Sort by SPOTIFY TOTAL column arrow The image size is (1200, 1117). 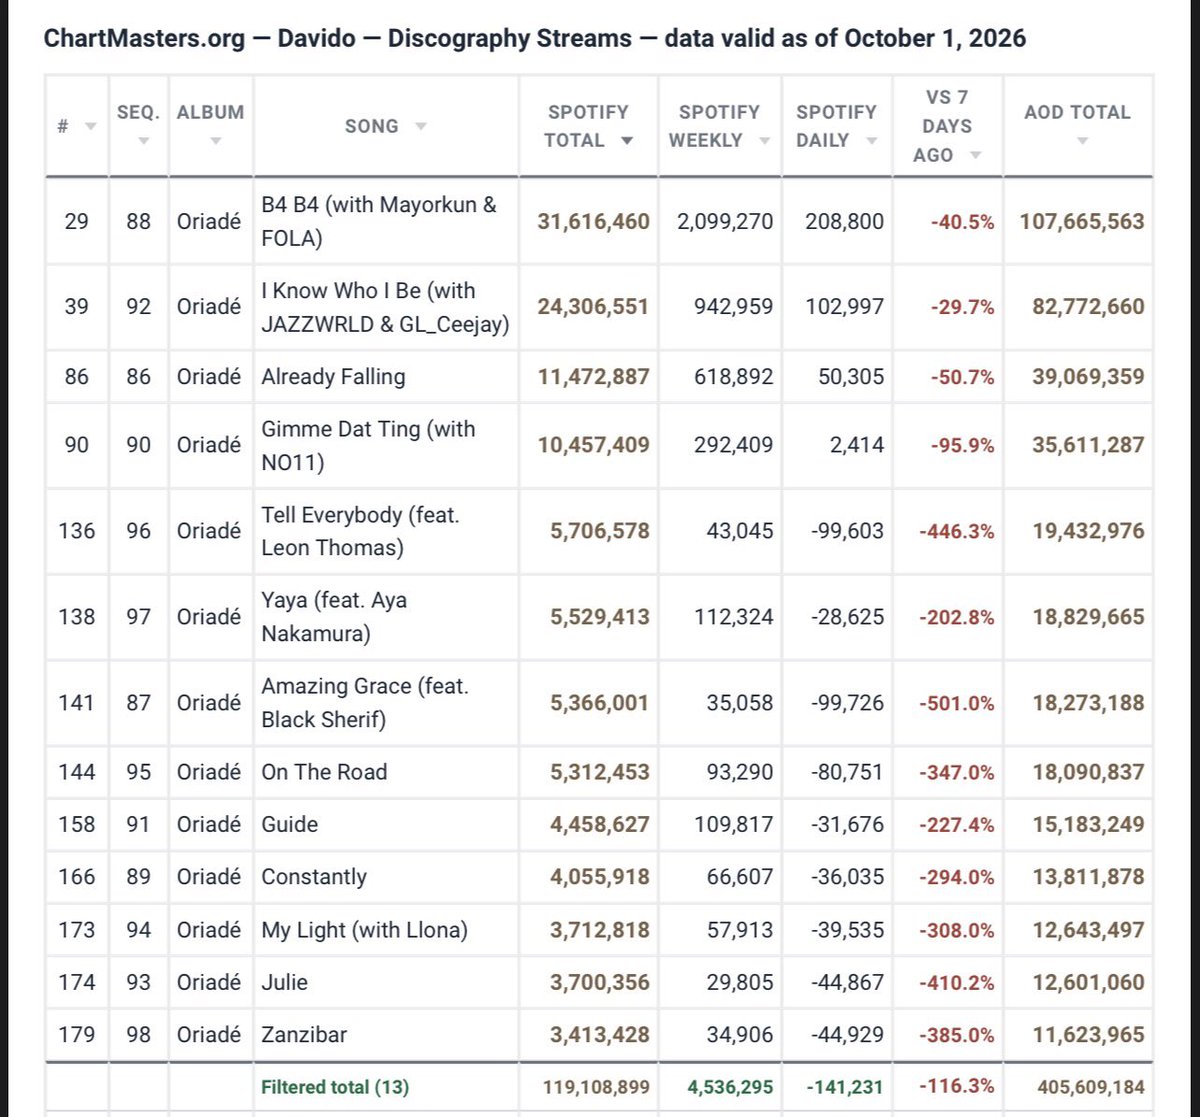point(627,141)
